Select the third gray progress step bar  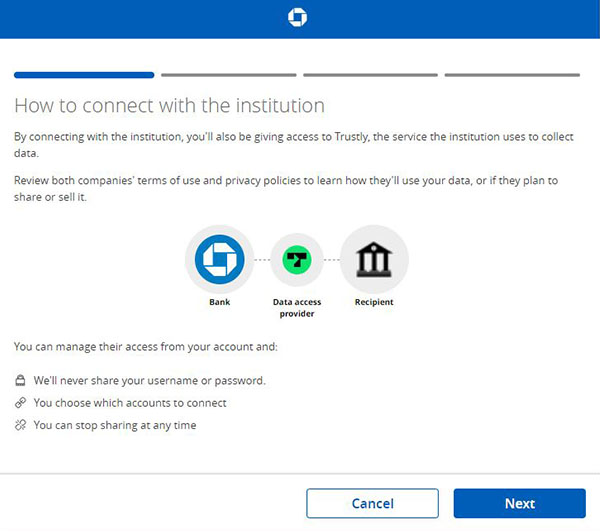tap(370, 75)
